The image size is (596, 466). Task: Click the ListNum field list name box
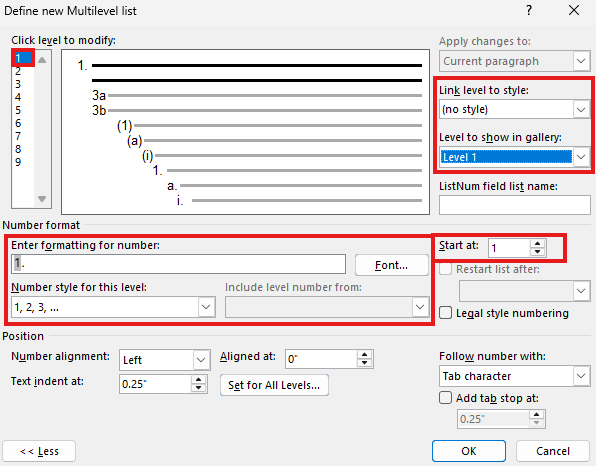pos(514,205)
